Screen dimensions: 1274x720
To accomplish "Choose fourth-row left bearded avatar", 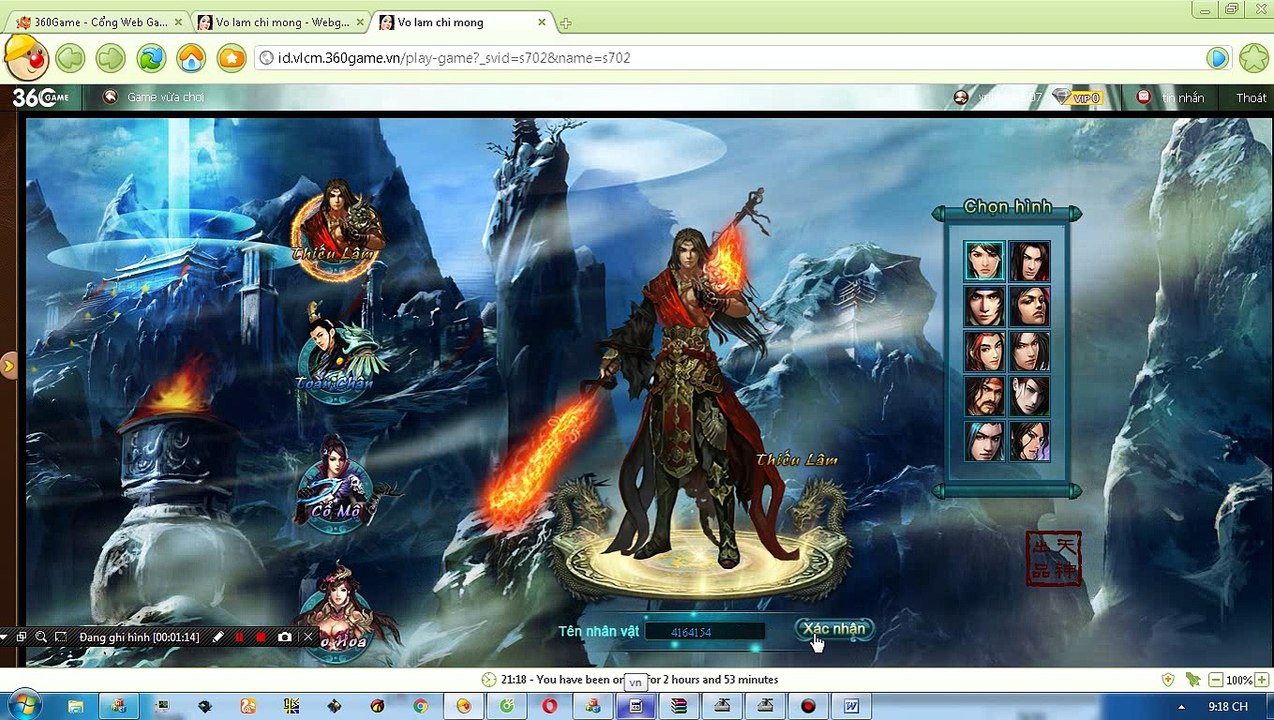I will point(984,396).
